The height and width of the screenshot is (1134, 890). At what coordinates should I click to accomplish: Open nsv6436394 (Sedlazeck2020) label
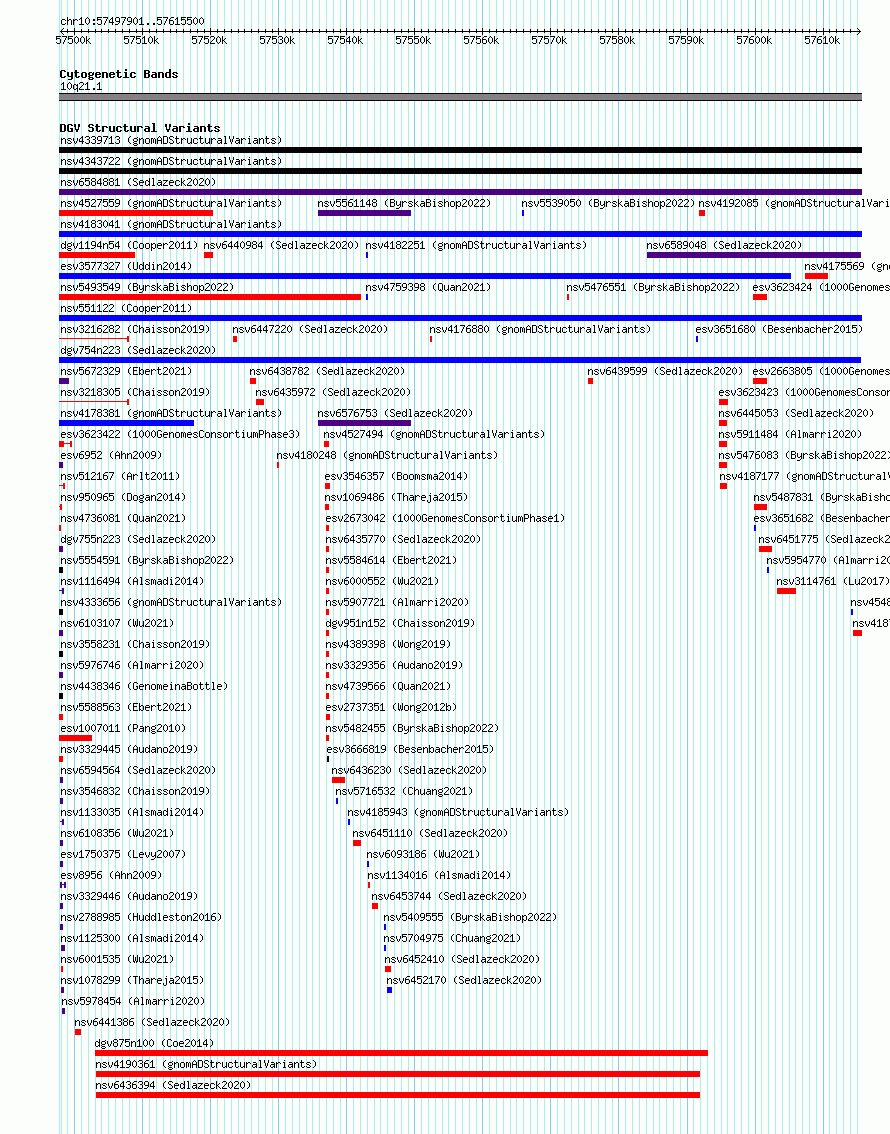[x=173, y=1085]
